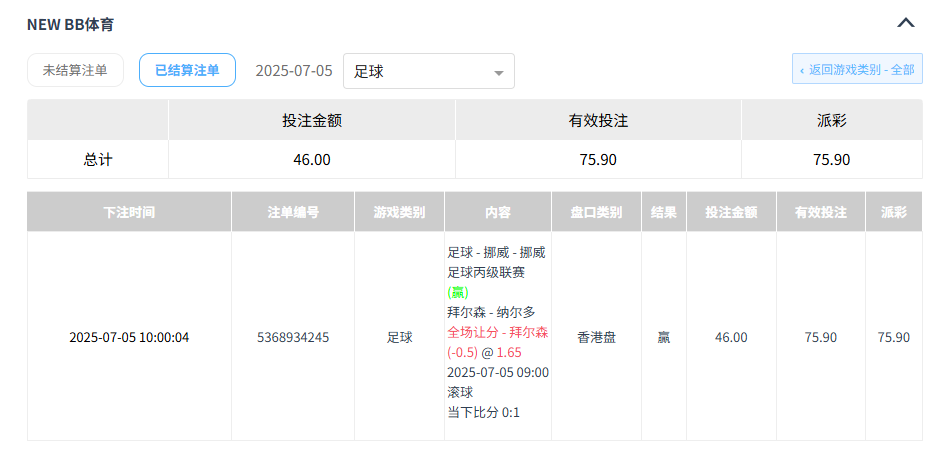Switch to 未结算注单 tab
This screenshot has height=449, width=937.
pyautogui.click(x=75, y=71)
